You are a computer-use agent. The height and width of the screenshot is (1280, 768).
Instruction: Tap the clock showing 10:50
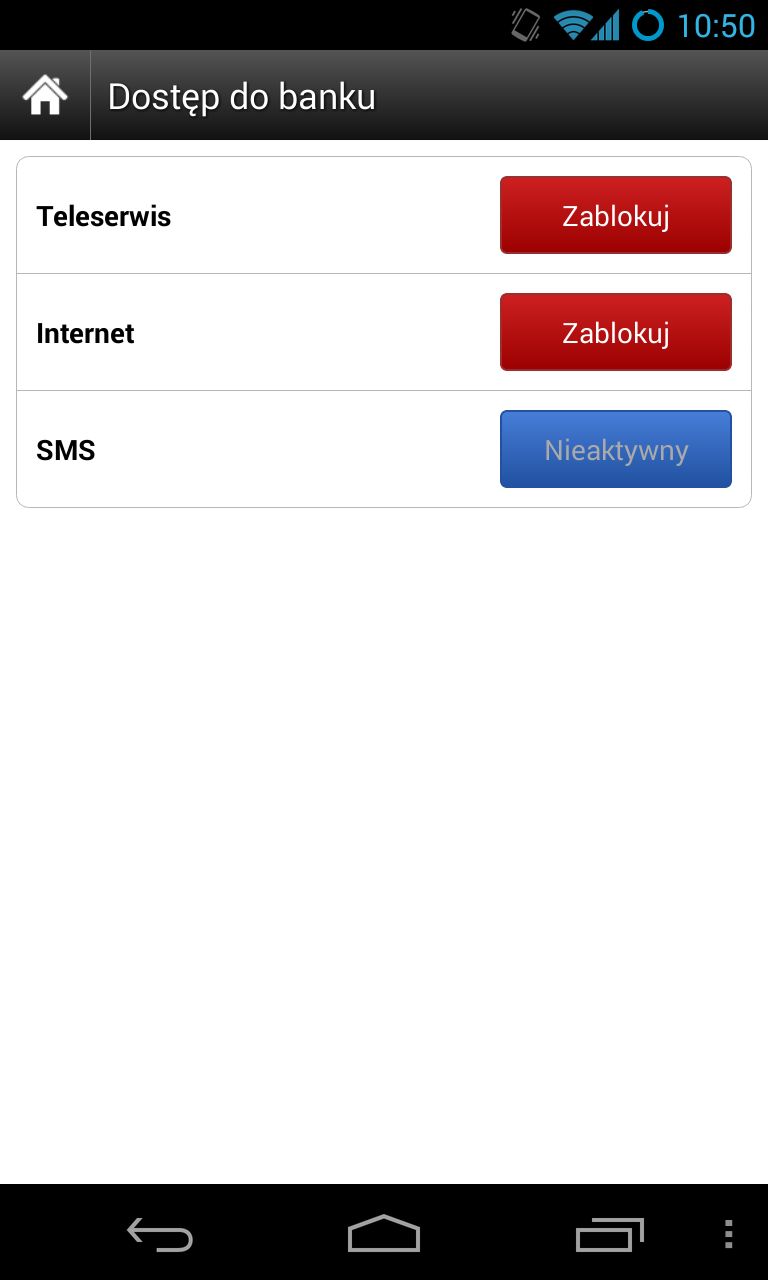tap(716, 25)
